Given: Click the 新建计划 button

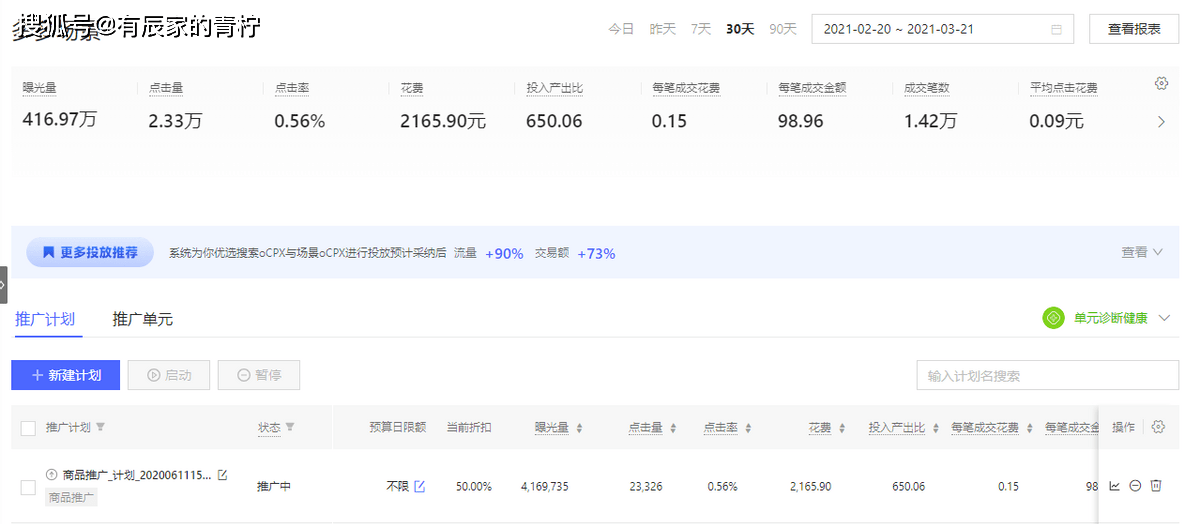Looking at the screenshot, I should click(66, 375).
